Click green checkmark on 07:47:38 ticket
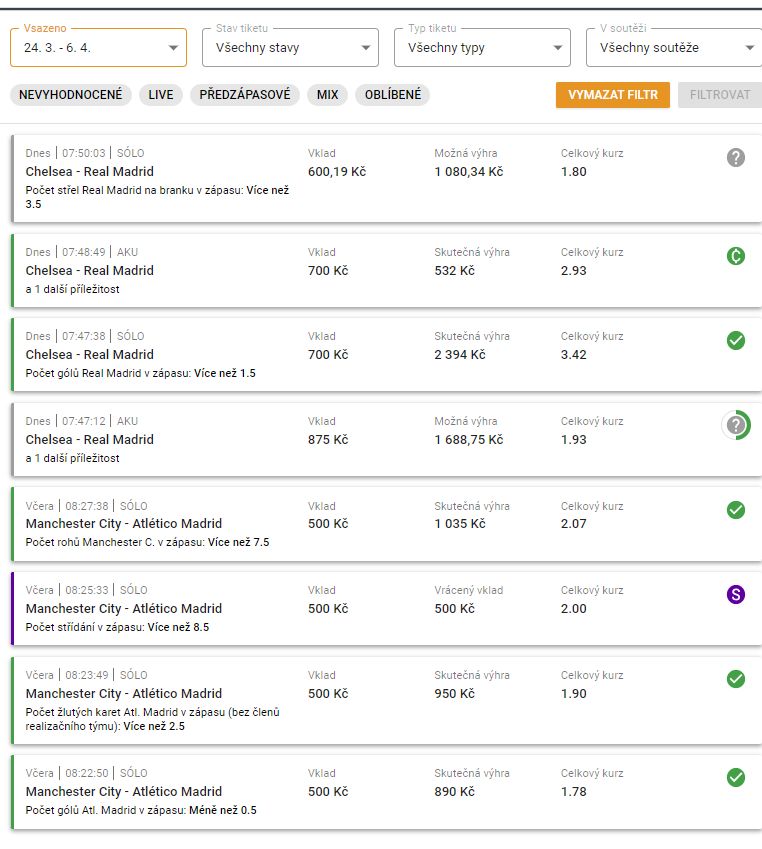 coord(735,341)
